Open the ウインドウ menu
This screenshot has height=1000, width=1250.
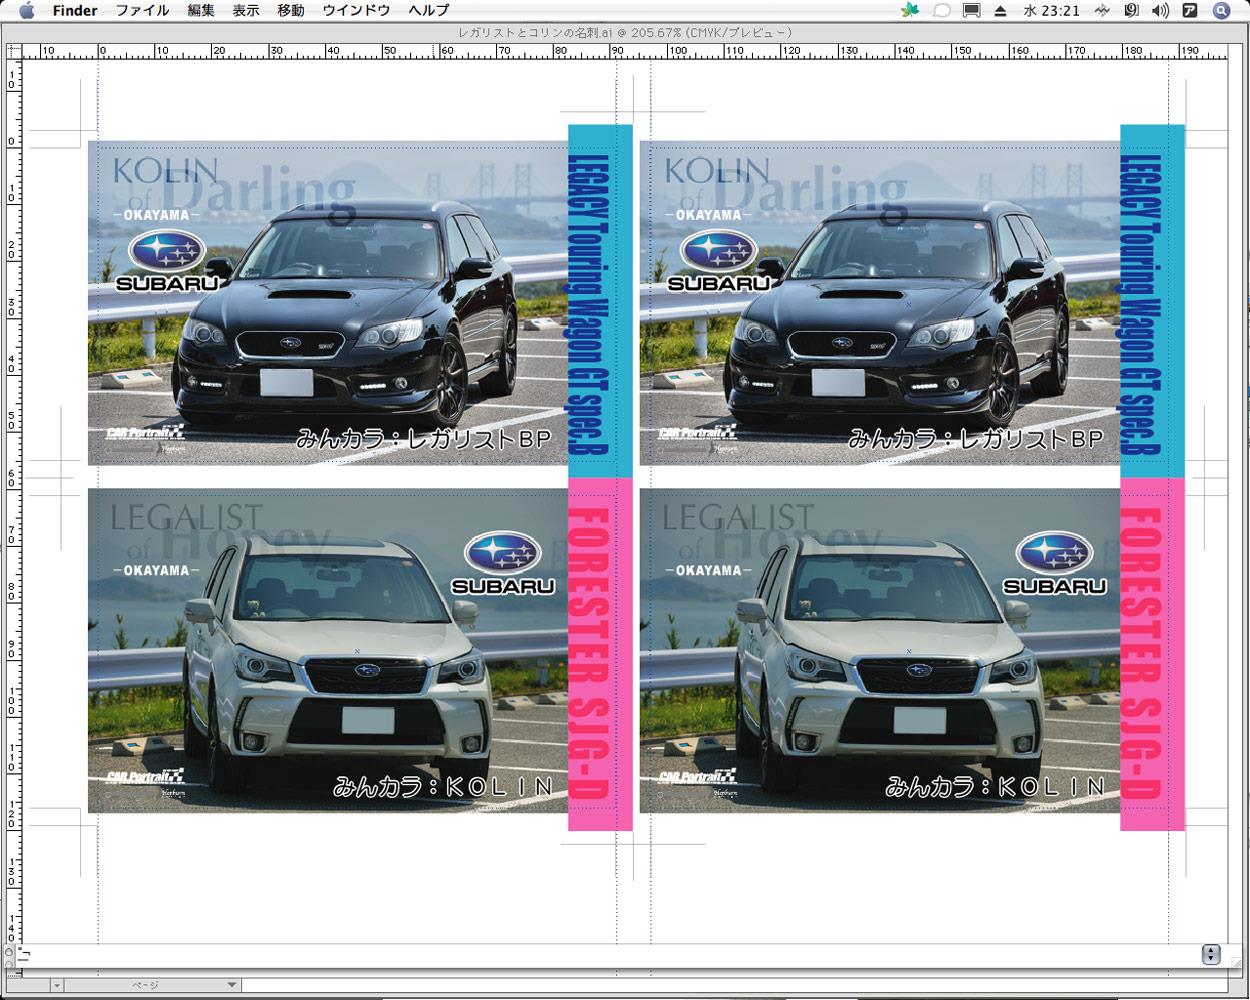pyautogui.click(x=356, y=10)
